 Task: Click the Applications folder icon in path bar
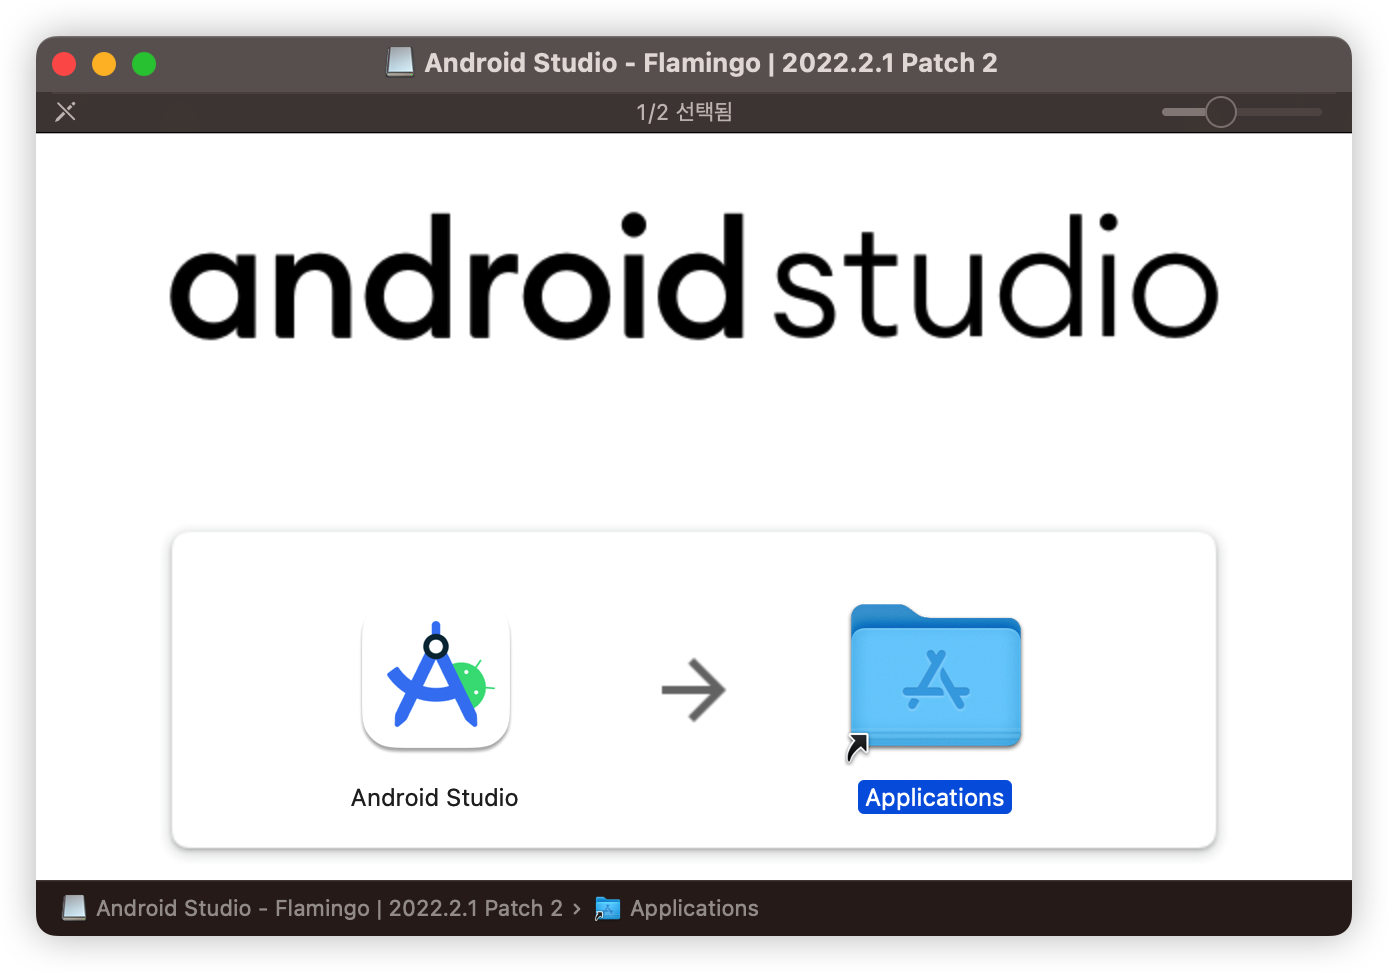click(607, 908)
